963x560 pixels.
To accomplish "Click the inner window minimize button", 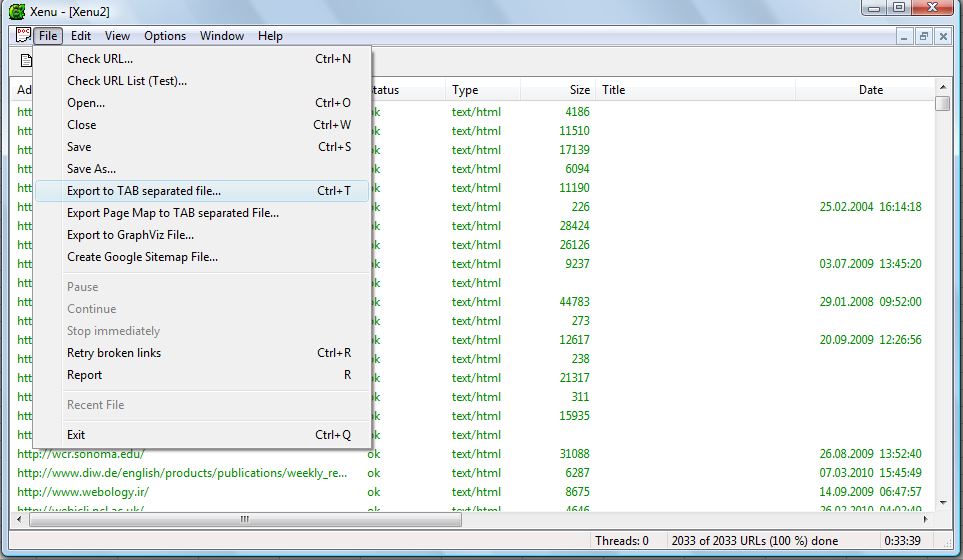I will coord(904,37).
